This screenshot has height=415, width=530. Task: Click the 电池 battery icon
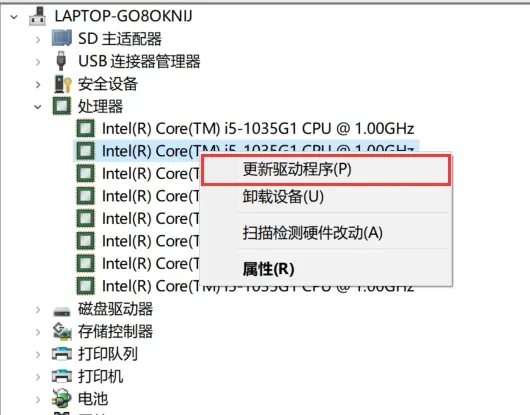click(62, 398)
